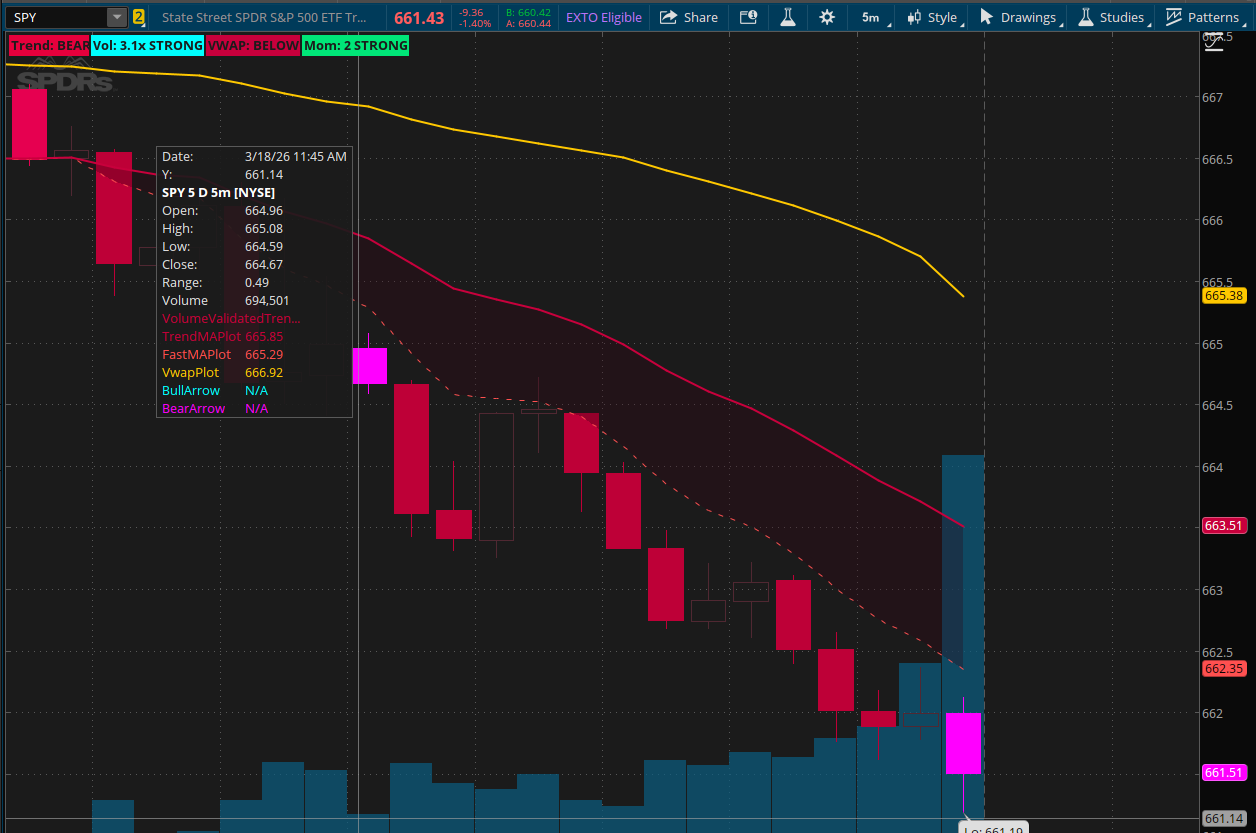Click the EXTO Eligible label
1256x833 pixels.
(603, 17)
